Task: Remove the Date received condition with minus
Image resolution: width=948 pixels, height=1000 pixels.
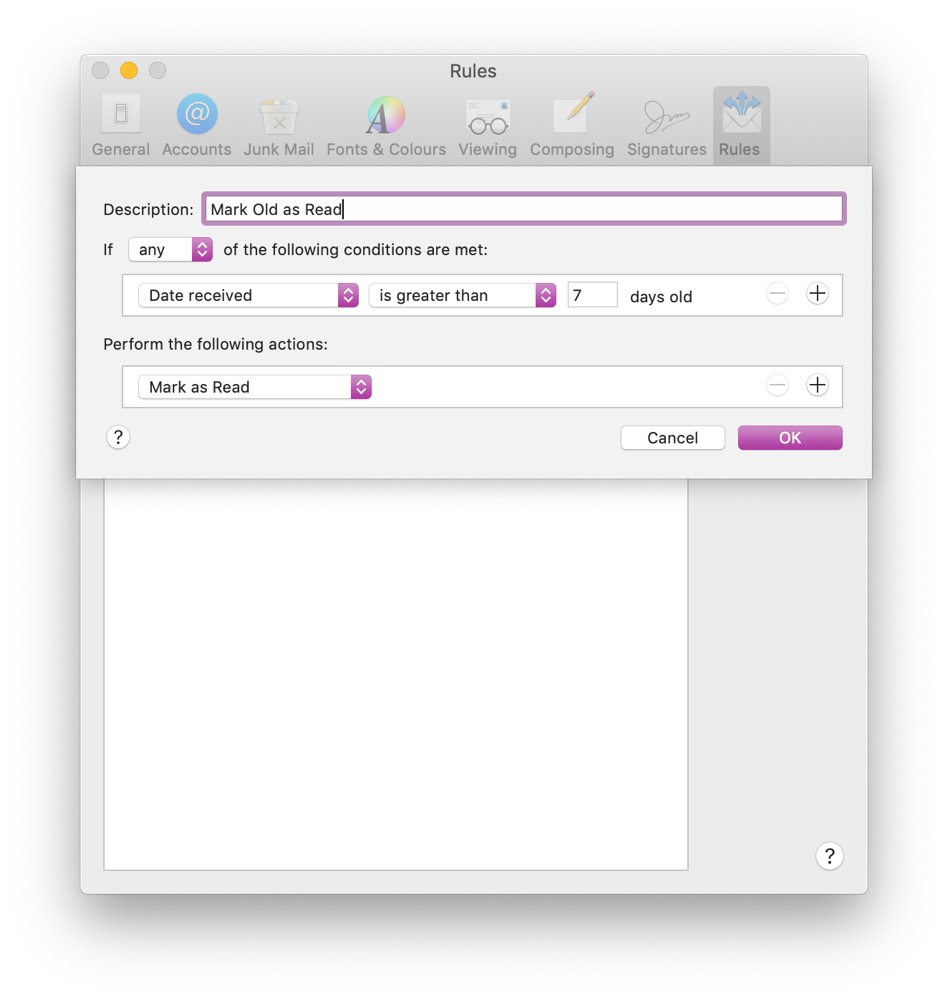Action: [777, 294]
